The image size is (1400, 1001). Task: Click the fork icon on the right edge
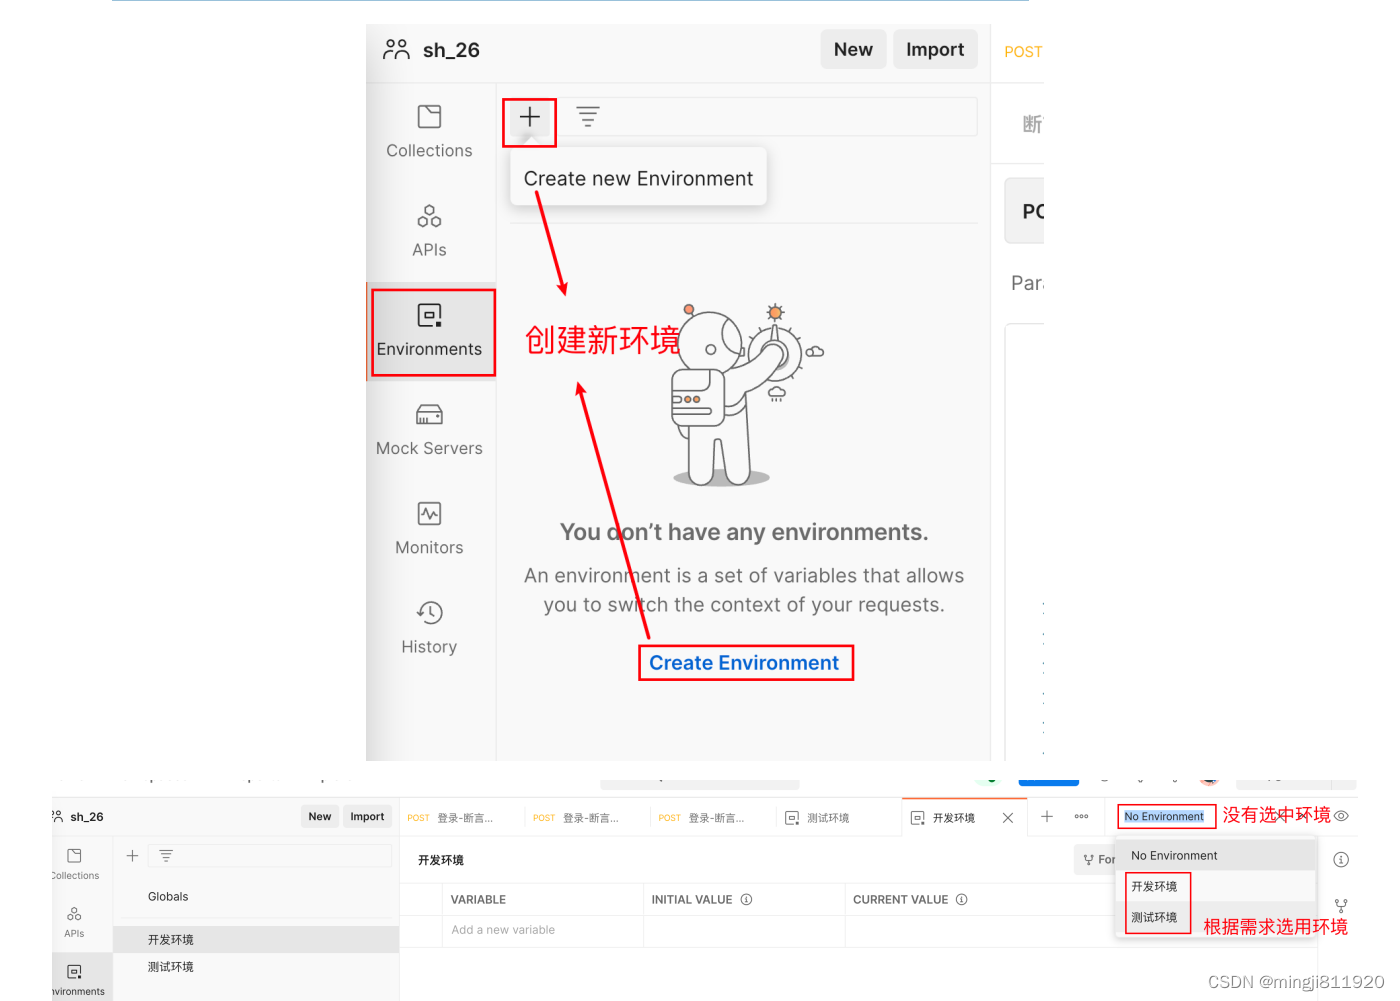(x=1341, y=906)
